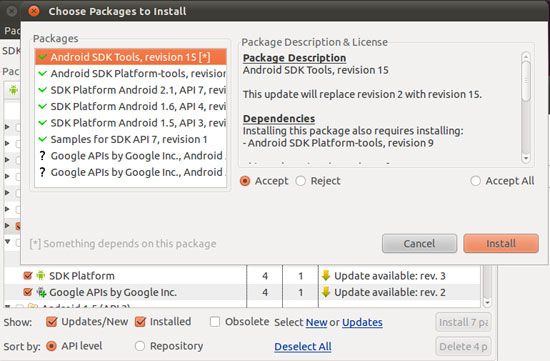Image resolution: width=550 pixels, height=361 pixels.
Task: Click the Cancel button
Action: [420, 243]
